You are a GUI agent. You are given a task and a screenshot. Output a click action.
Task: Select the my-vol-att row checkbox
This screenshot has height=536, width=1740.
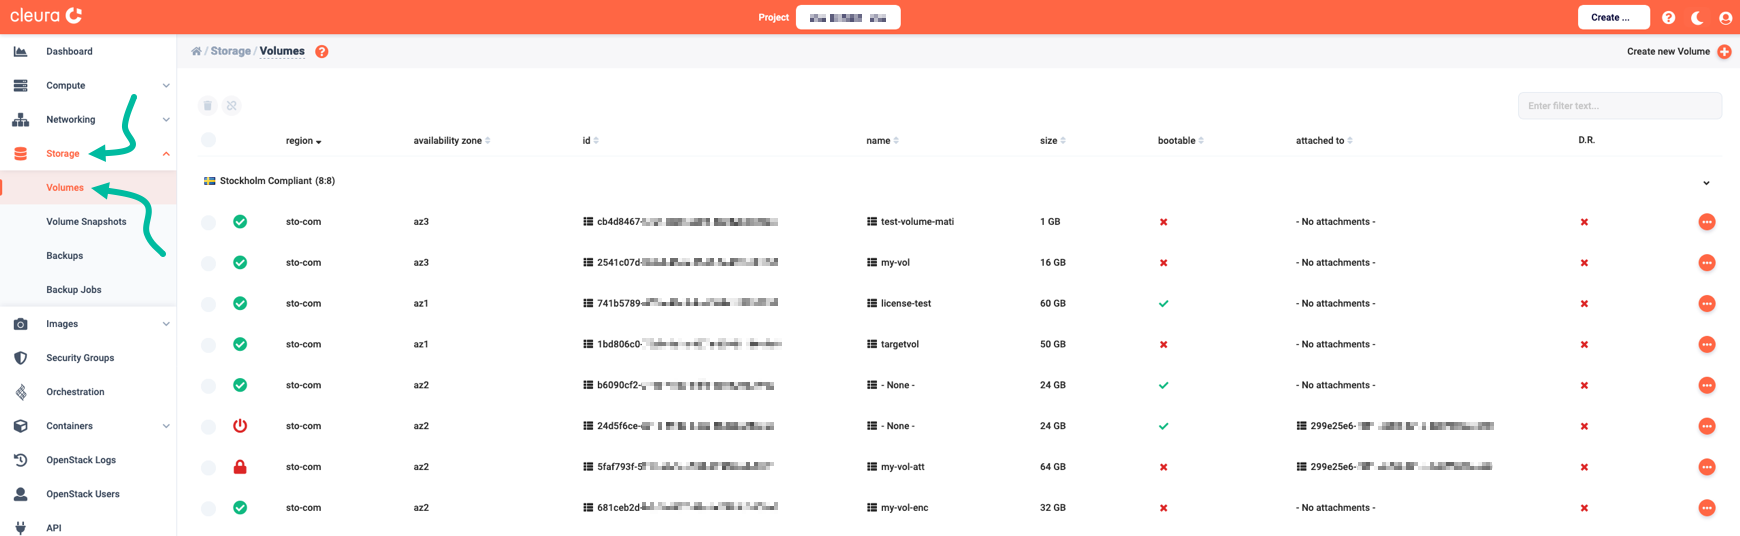tap(208, 467)
